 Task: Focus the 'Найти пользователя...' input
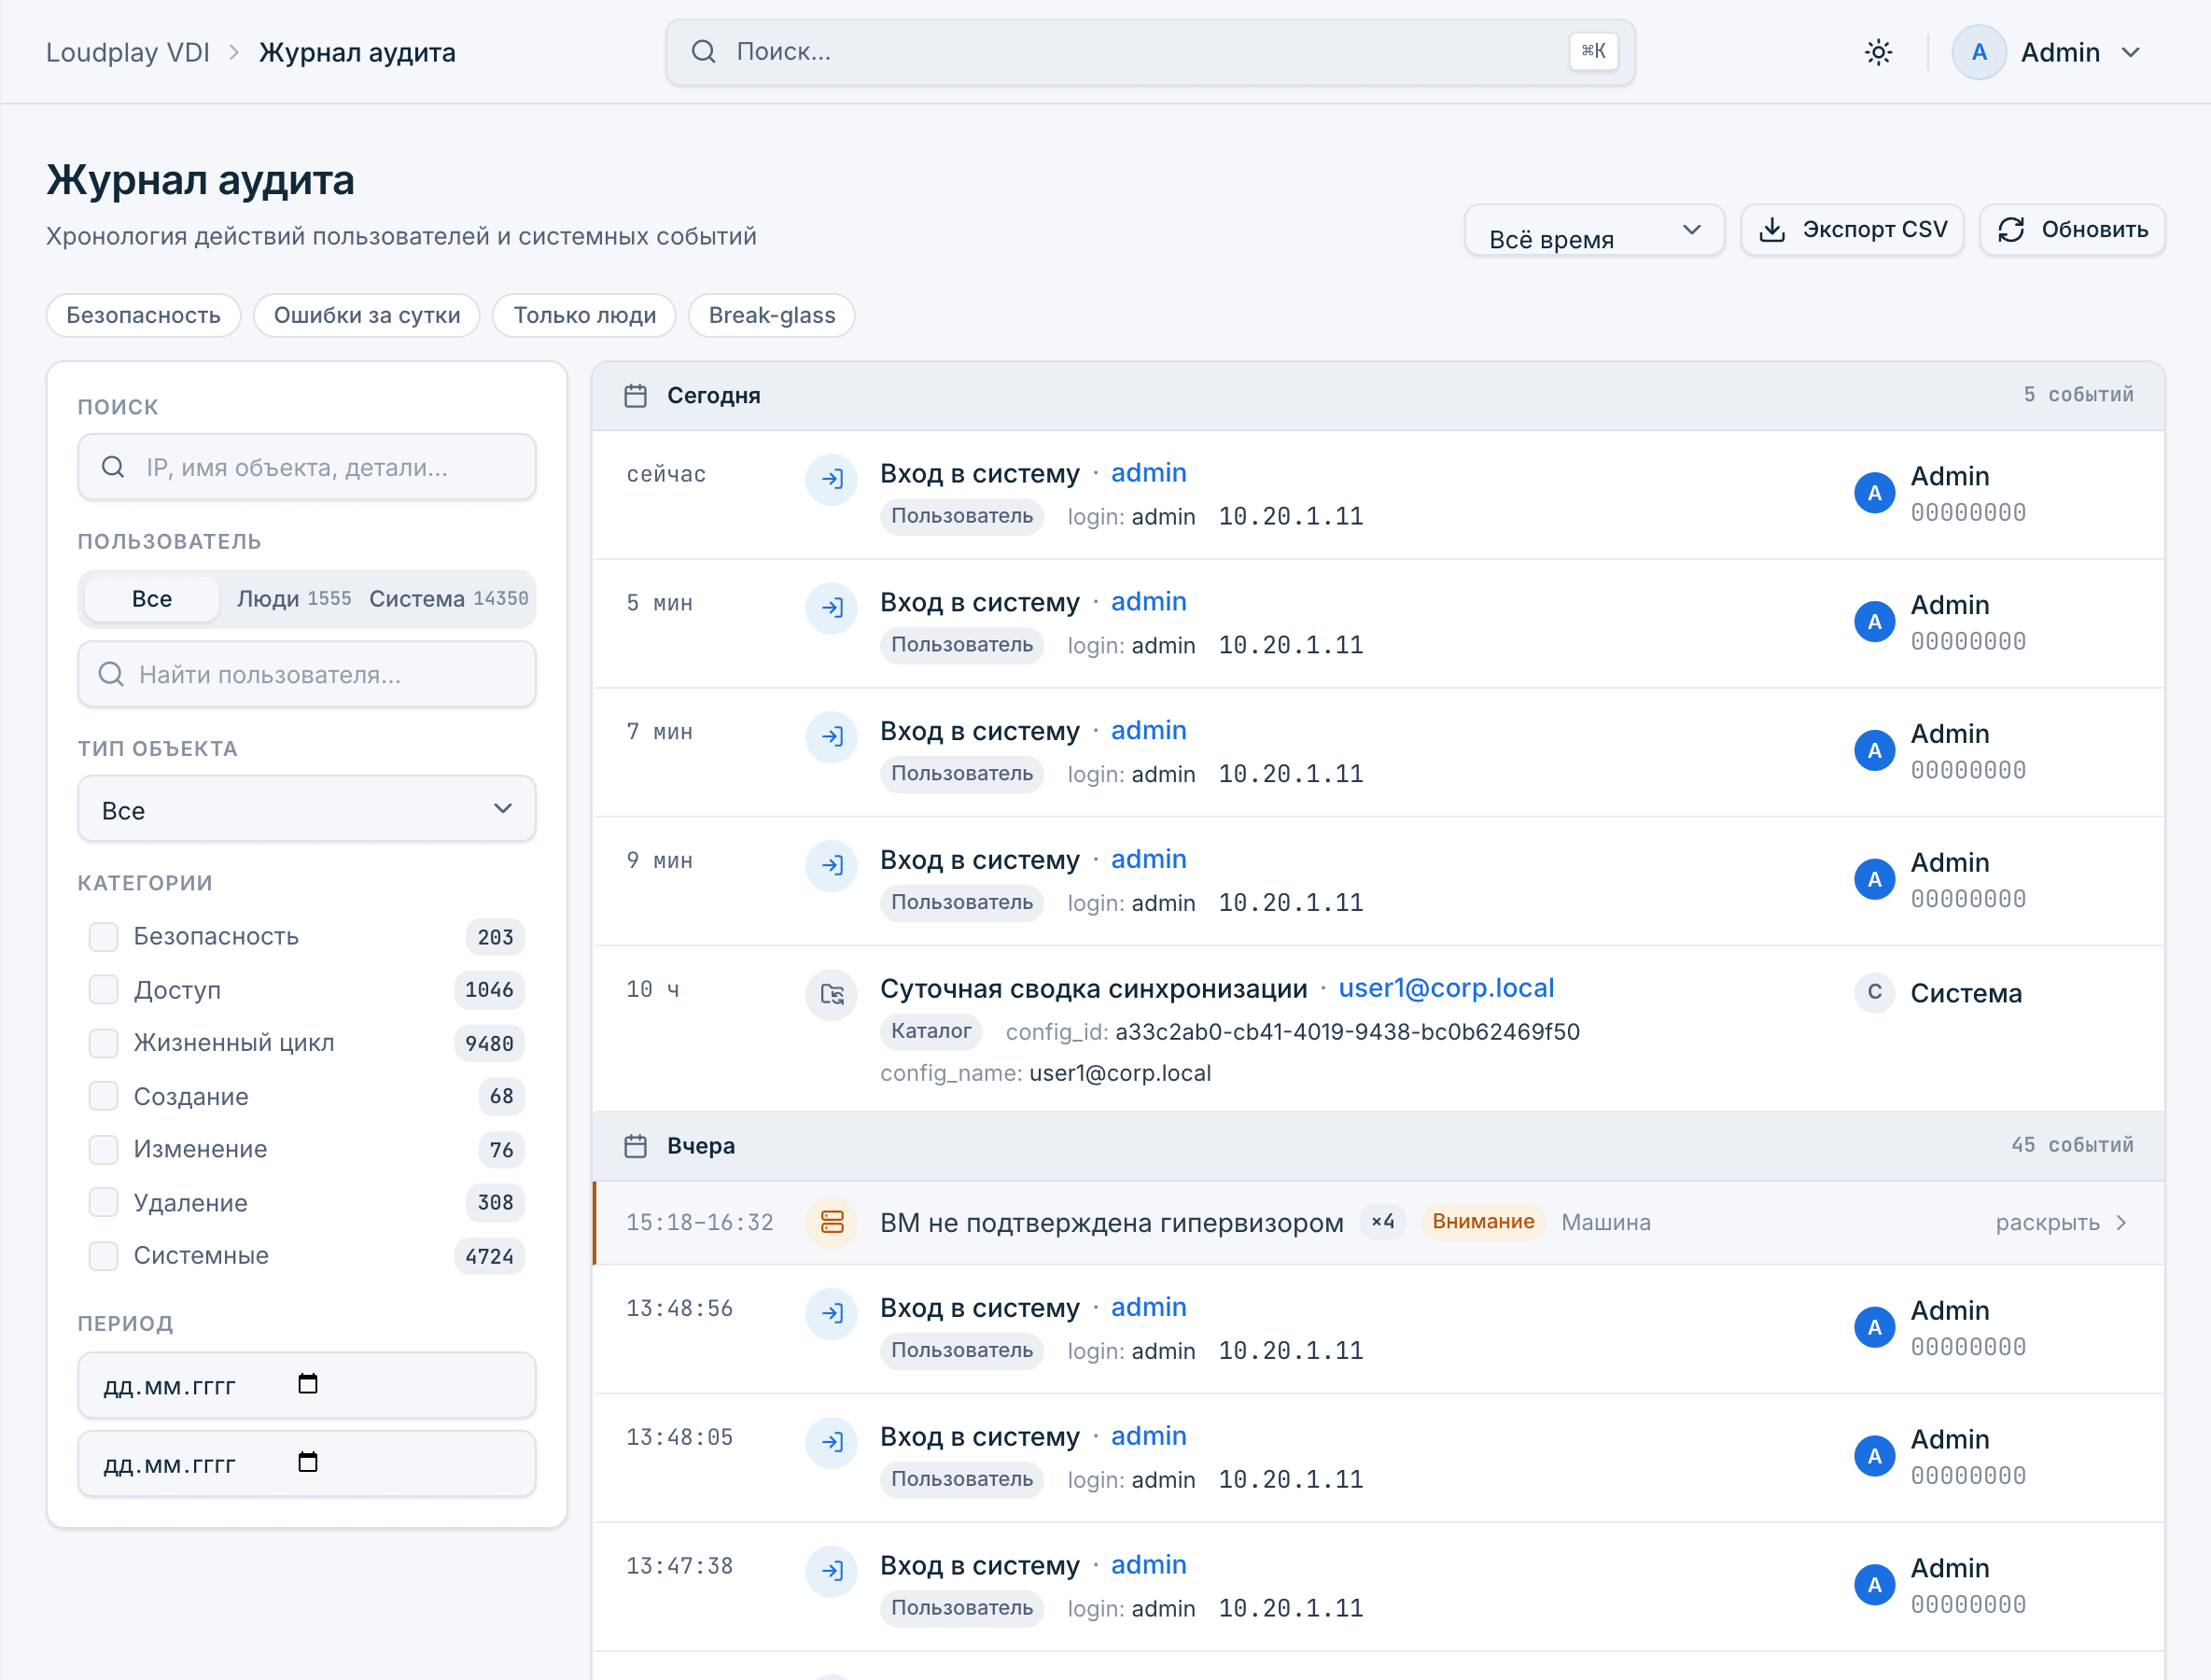tap(307, 674)
